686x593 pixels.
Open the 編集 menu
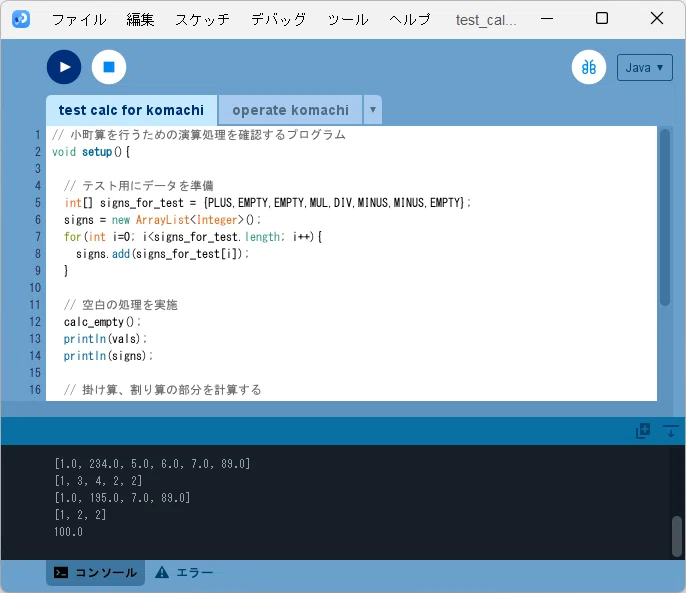point(140,20)
